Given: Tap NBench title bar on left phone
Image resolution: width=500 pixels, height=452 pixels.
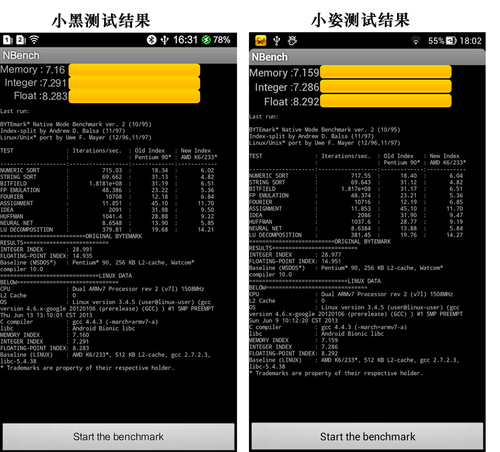Looking at the screenshot, I should (x=118, y=55).
